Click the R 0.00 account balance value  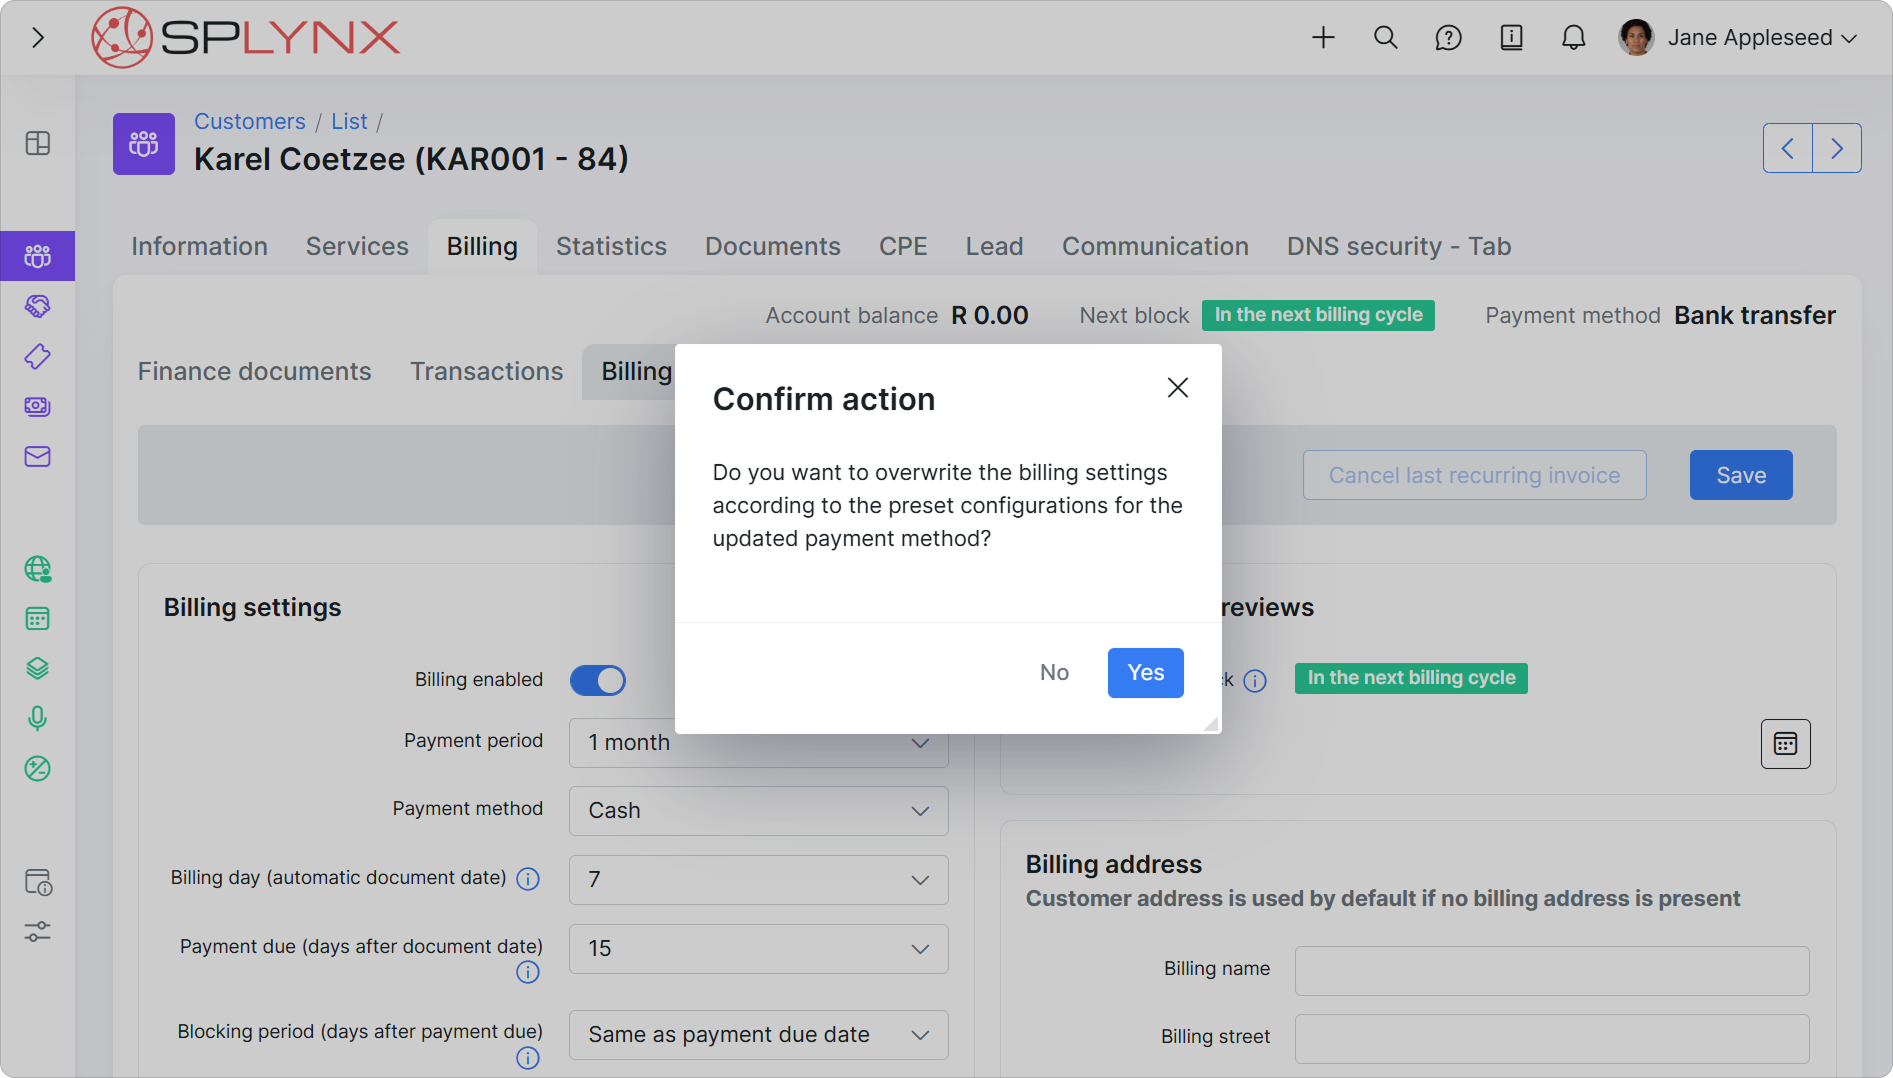coord(990,316)
